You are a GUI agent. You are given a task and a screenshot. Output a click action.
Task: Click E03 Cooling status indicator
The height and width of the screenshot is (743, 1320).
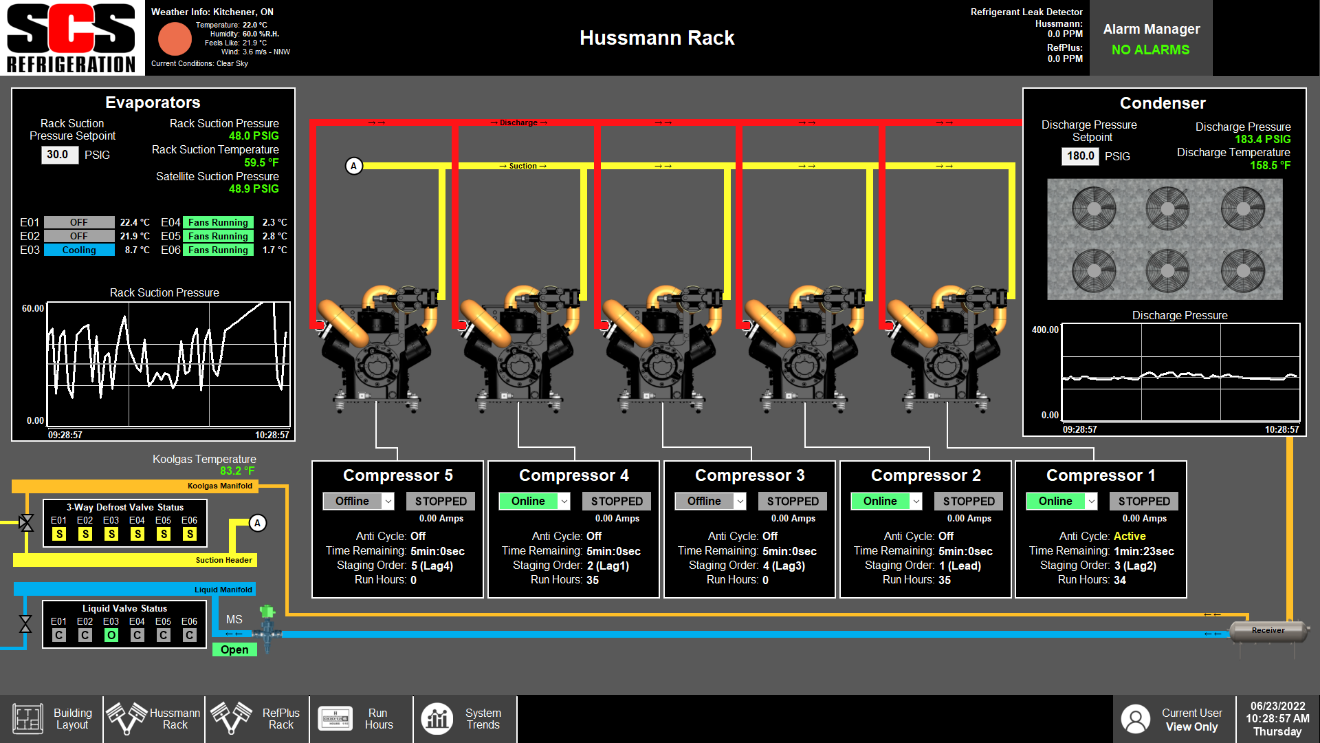click(79, 250)
